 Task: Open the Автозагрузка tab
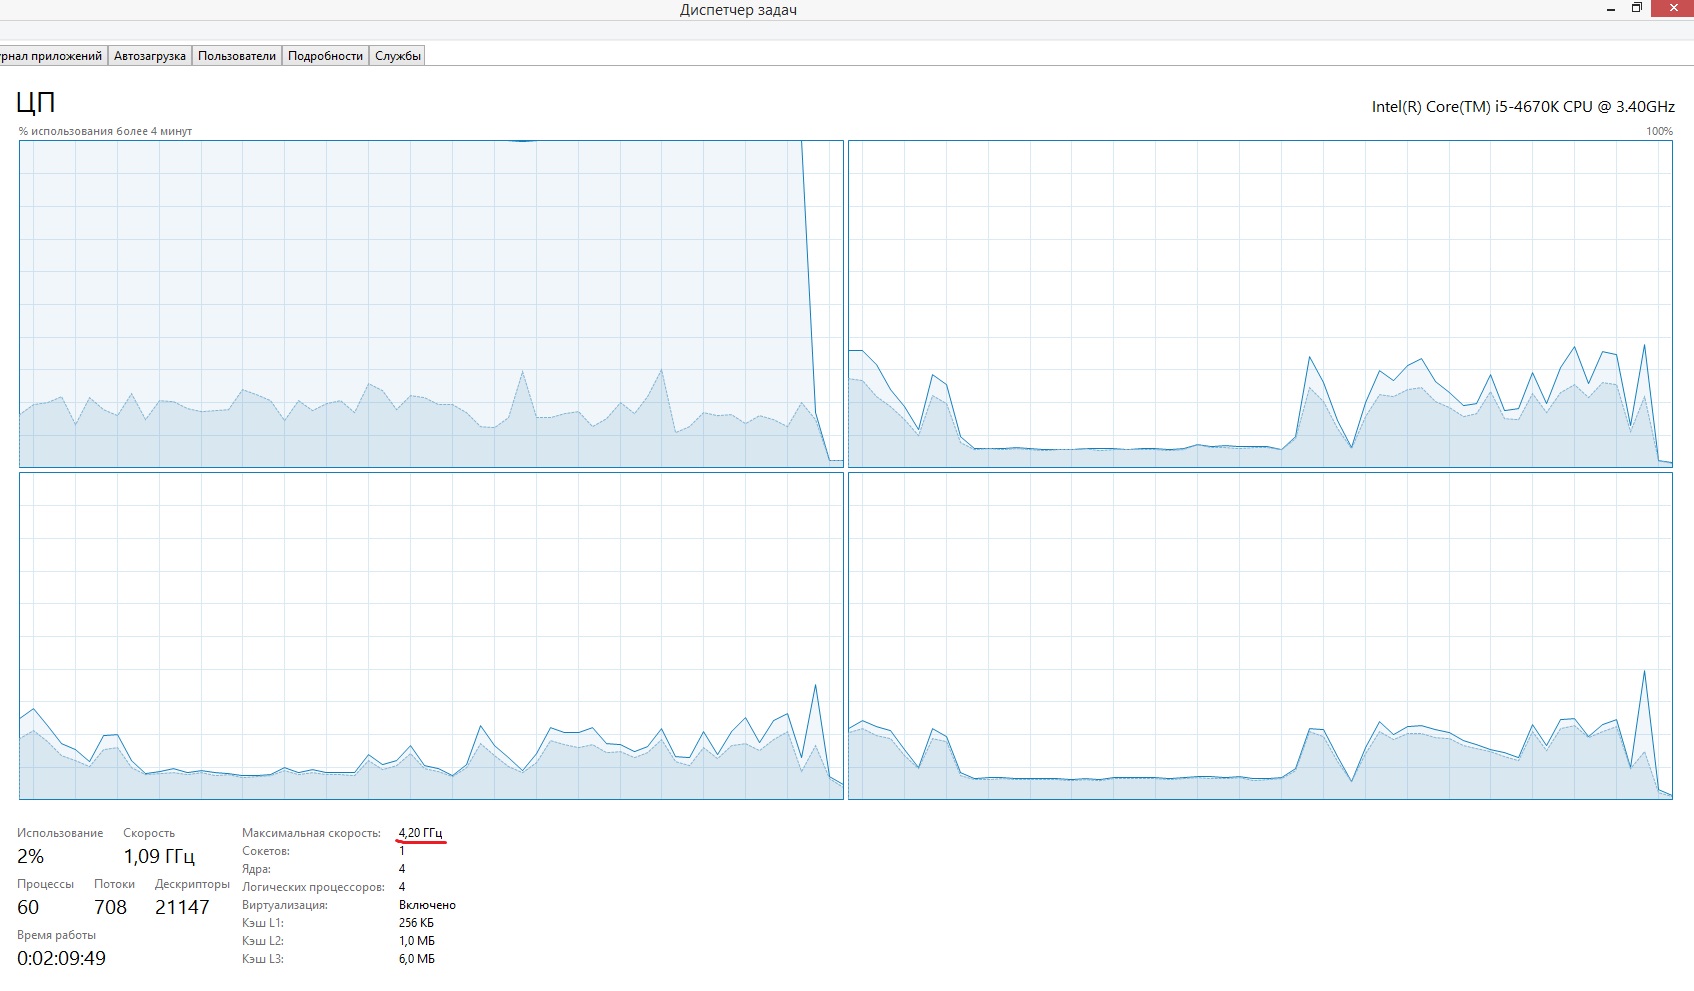point(150,56)
